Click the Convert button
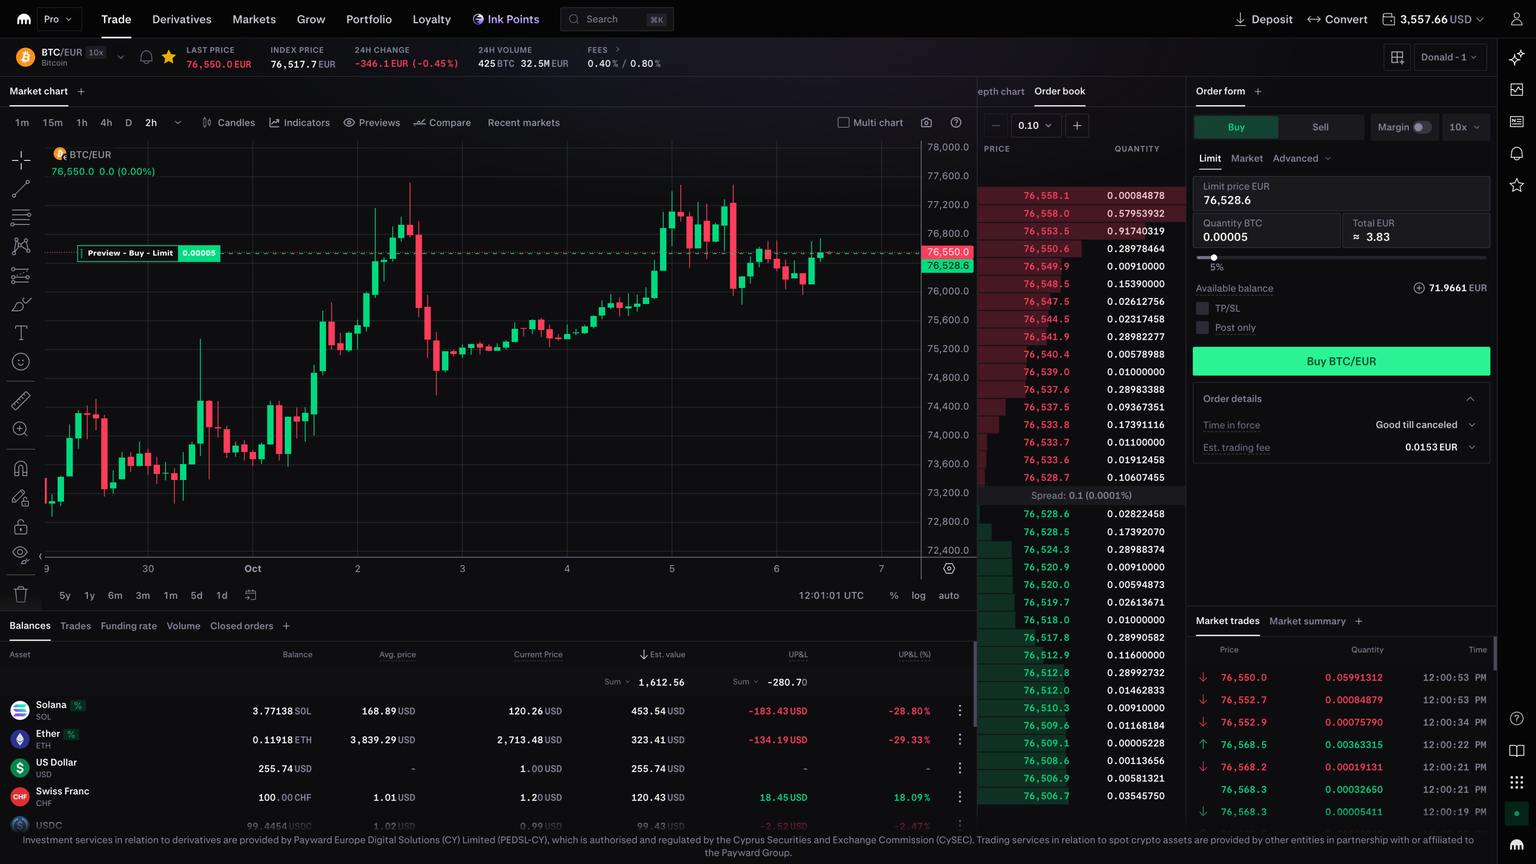This screenshot has height=864, width=1536. click(1337, 19)
